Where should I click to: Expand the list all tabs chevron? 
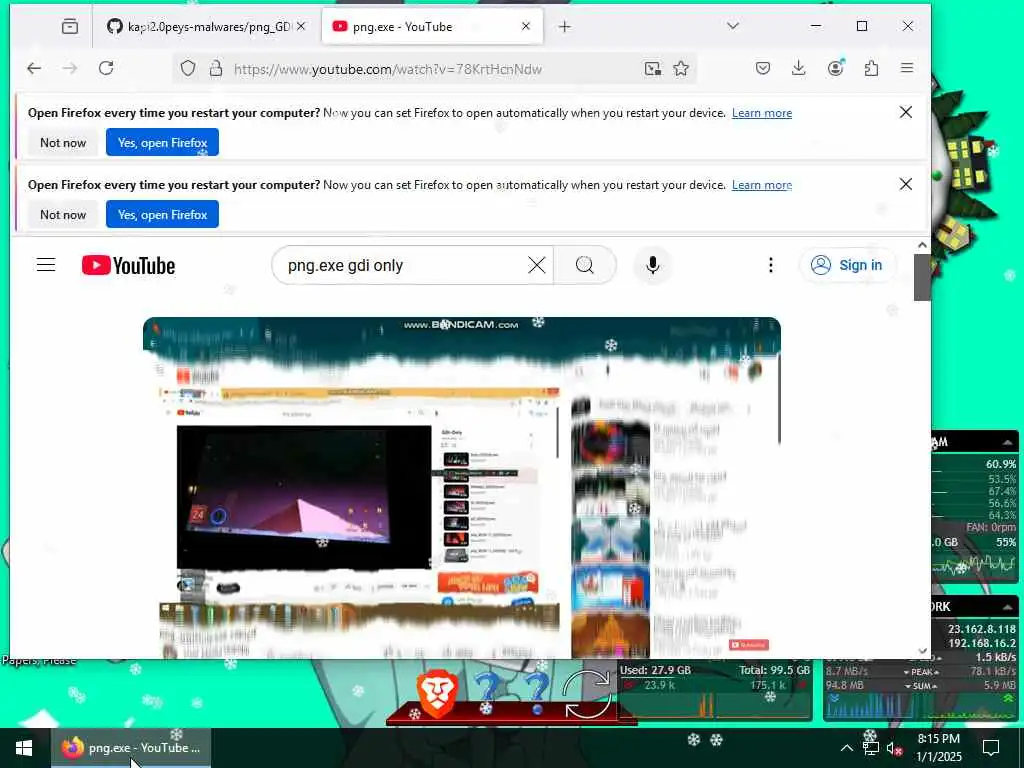(x=733, y=26)
